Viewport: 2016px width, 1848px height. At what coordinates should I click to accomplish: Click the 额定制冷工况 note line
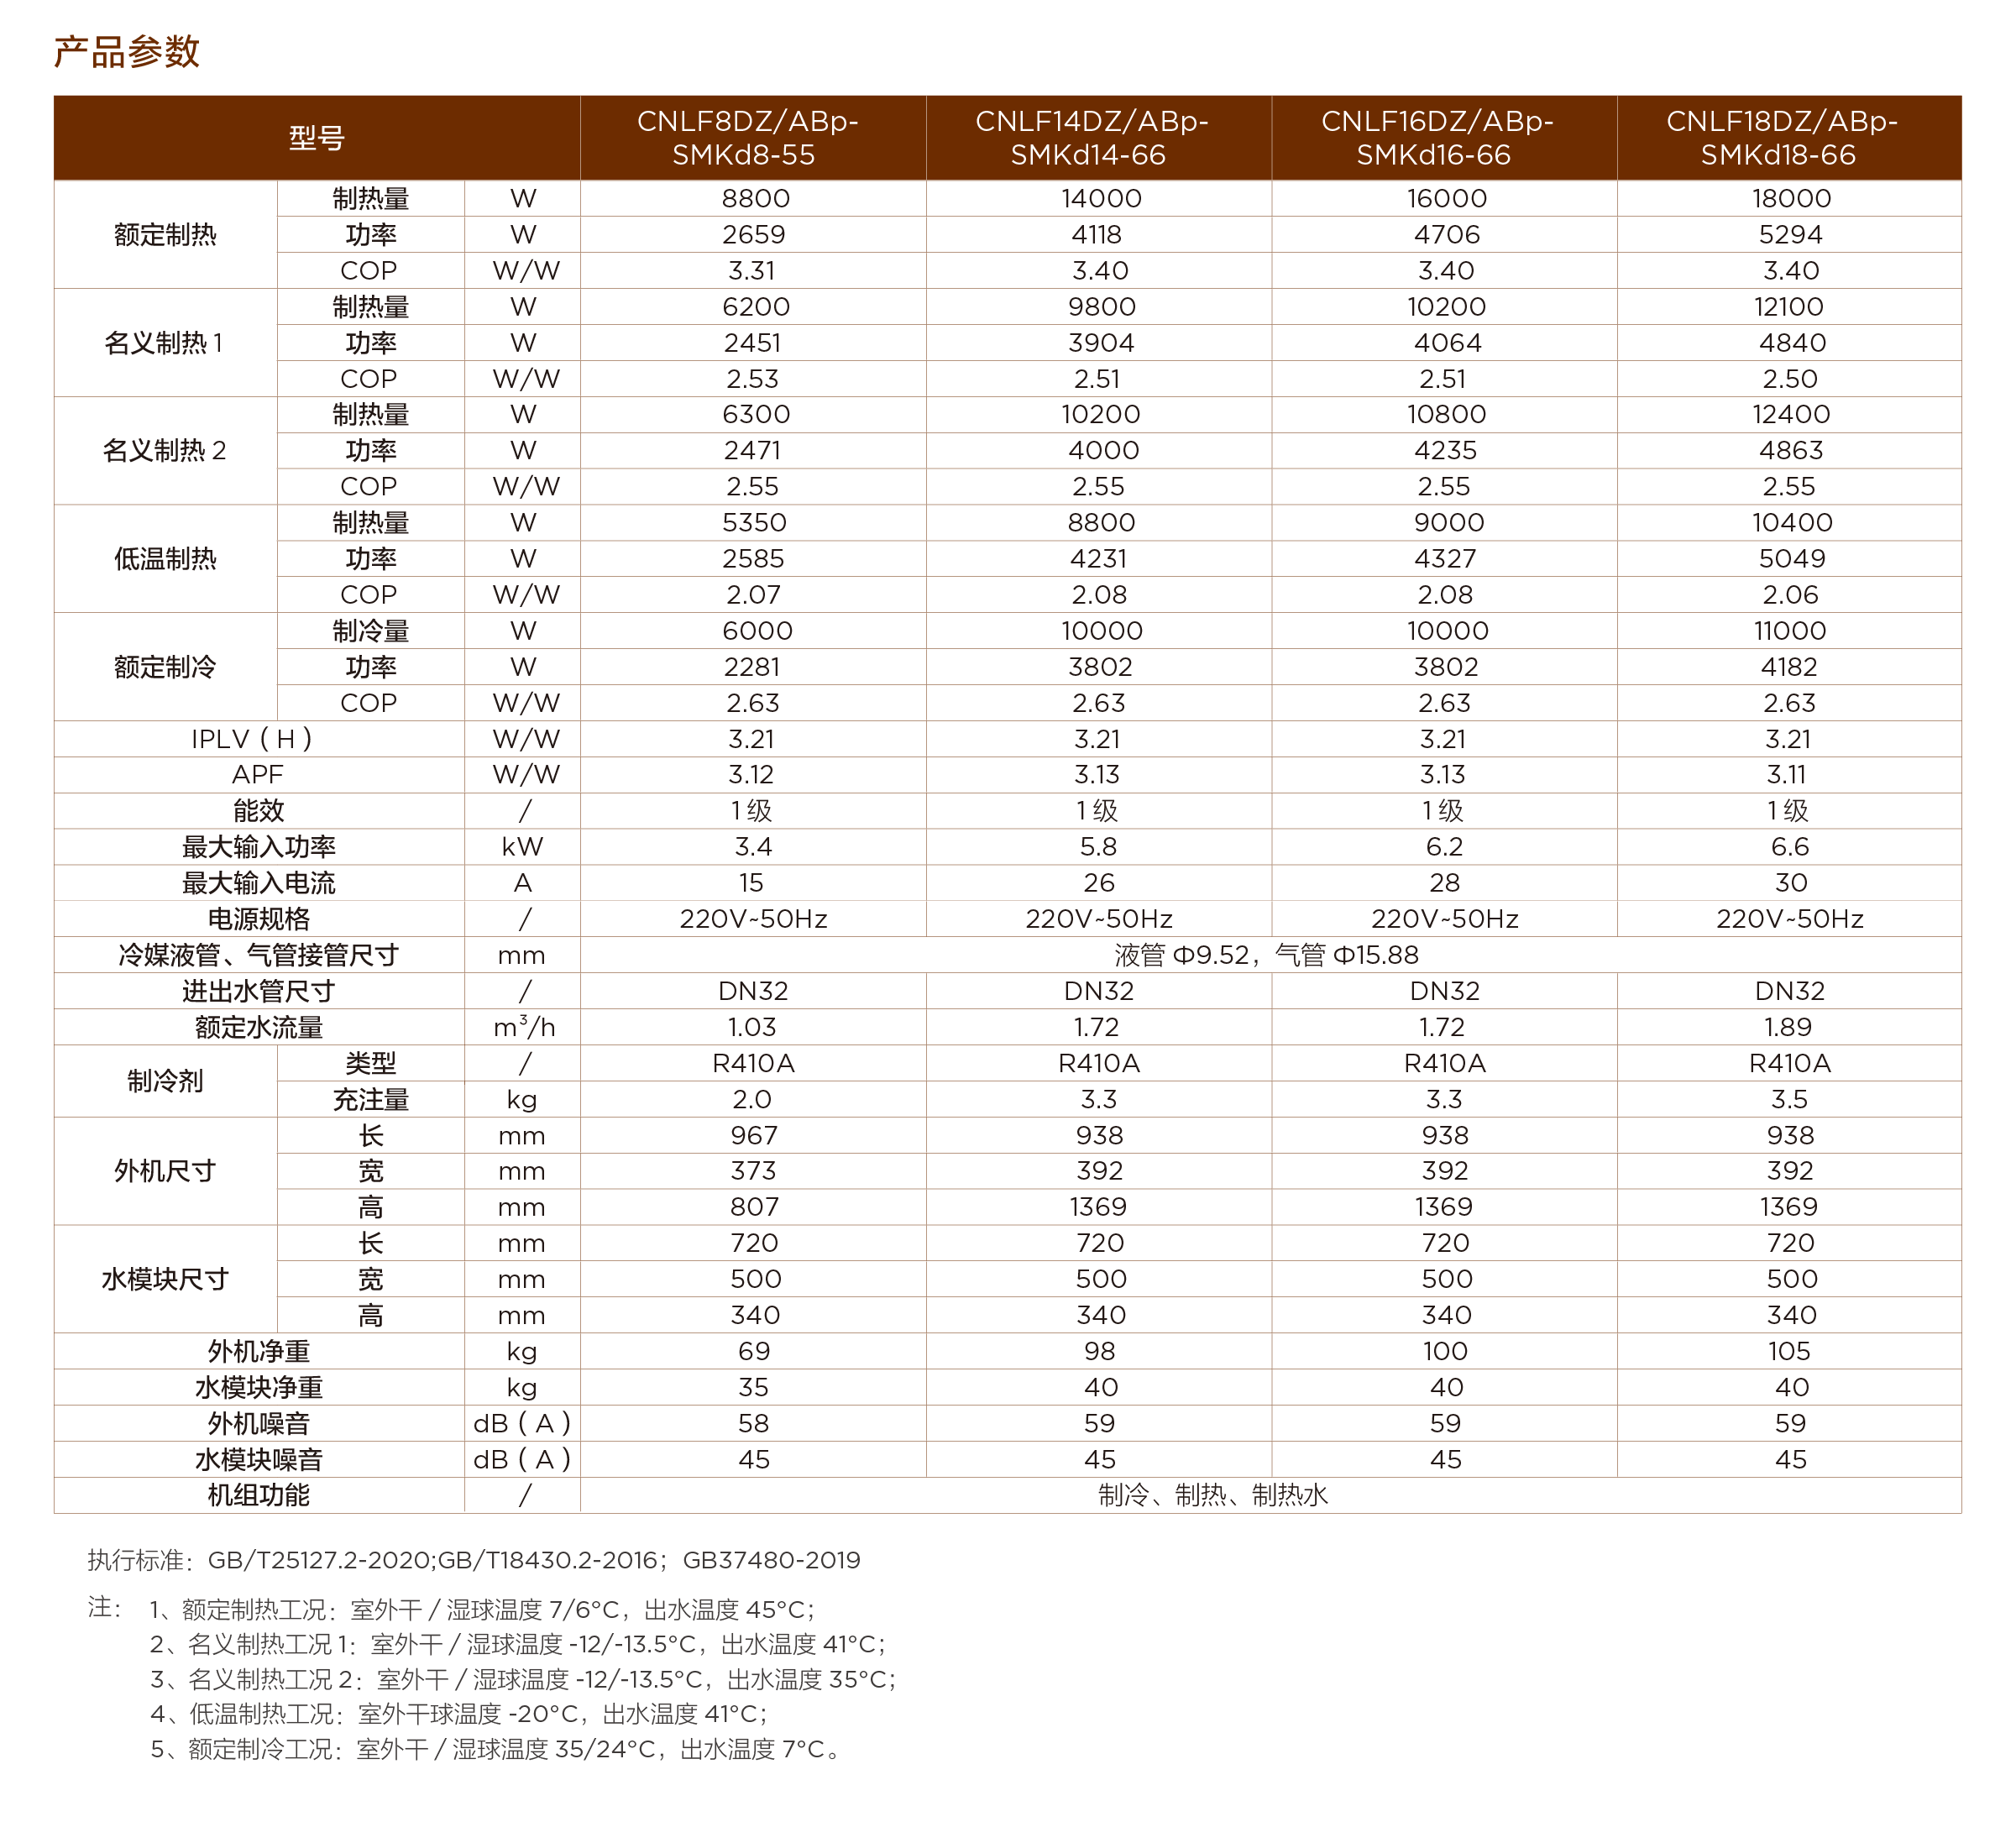click(x=497, y=1750)
